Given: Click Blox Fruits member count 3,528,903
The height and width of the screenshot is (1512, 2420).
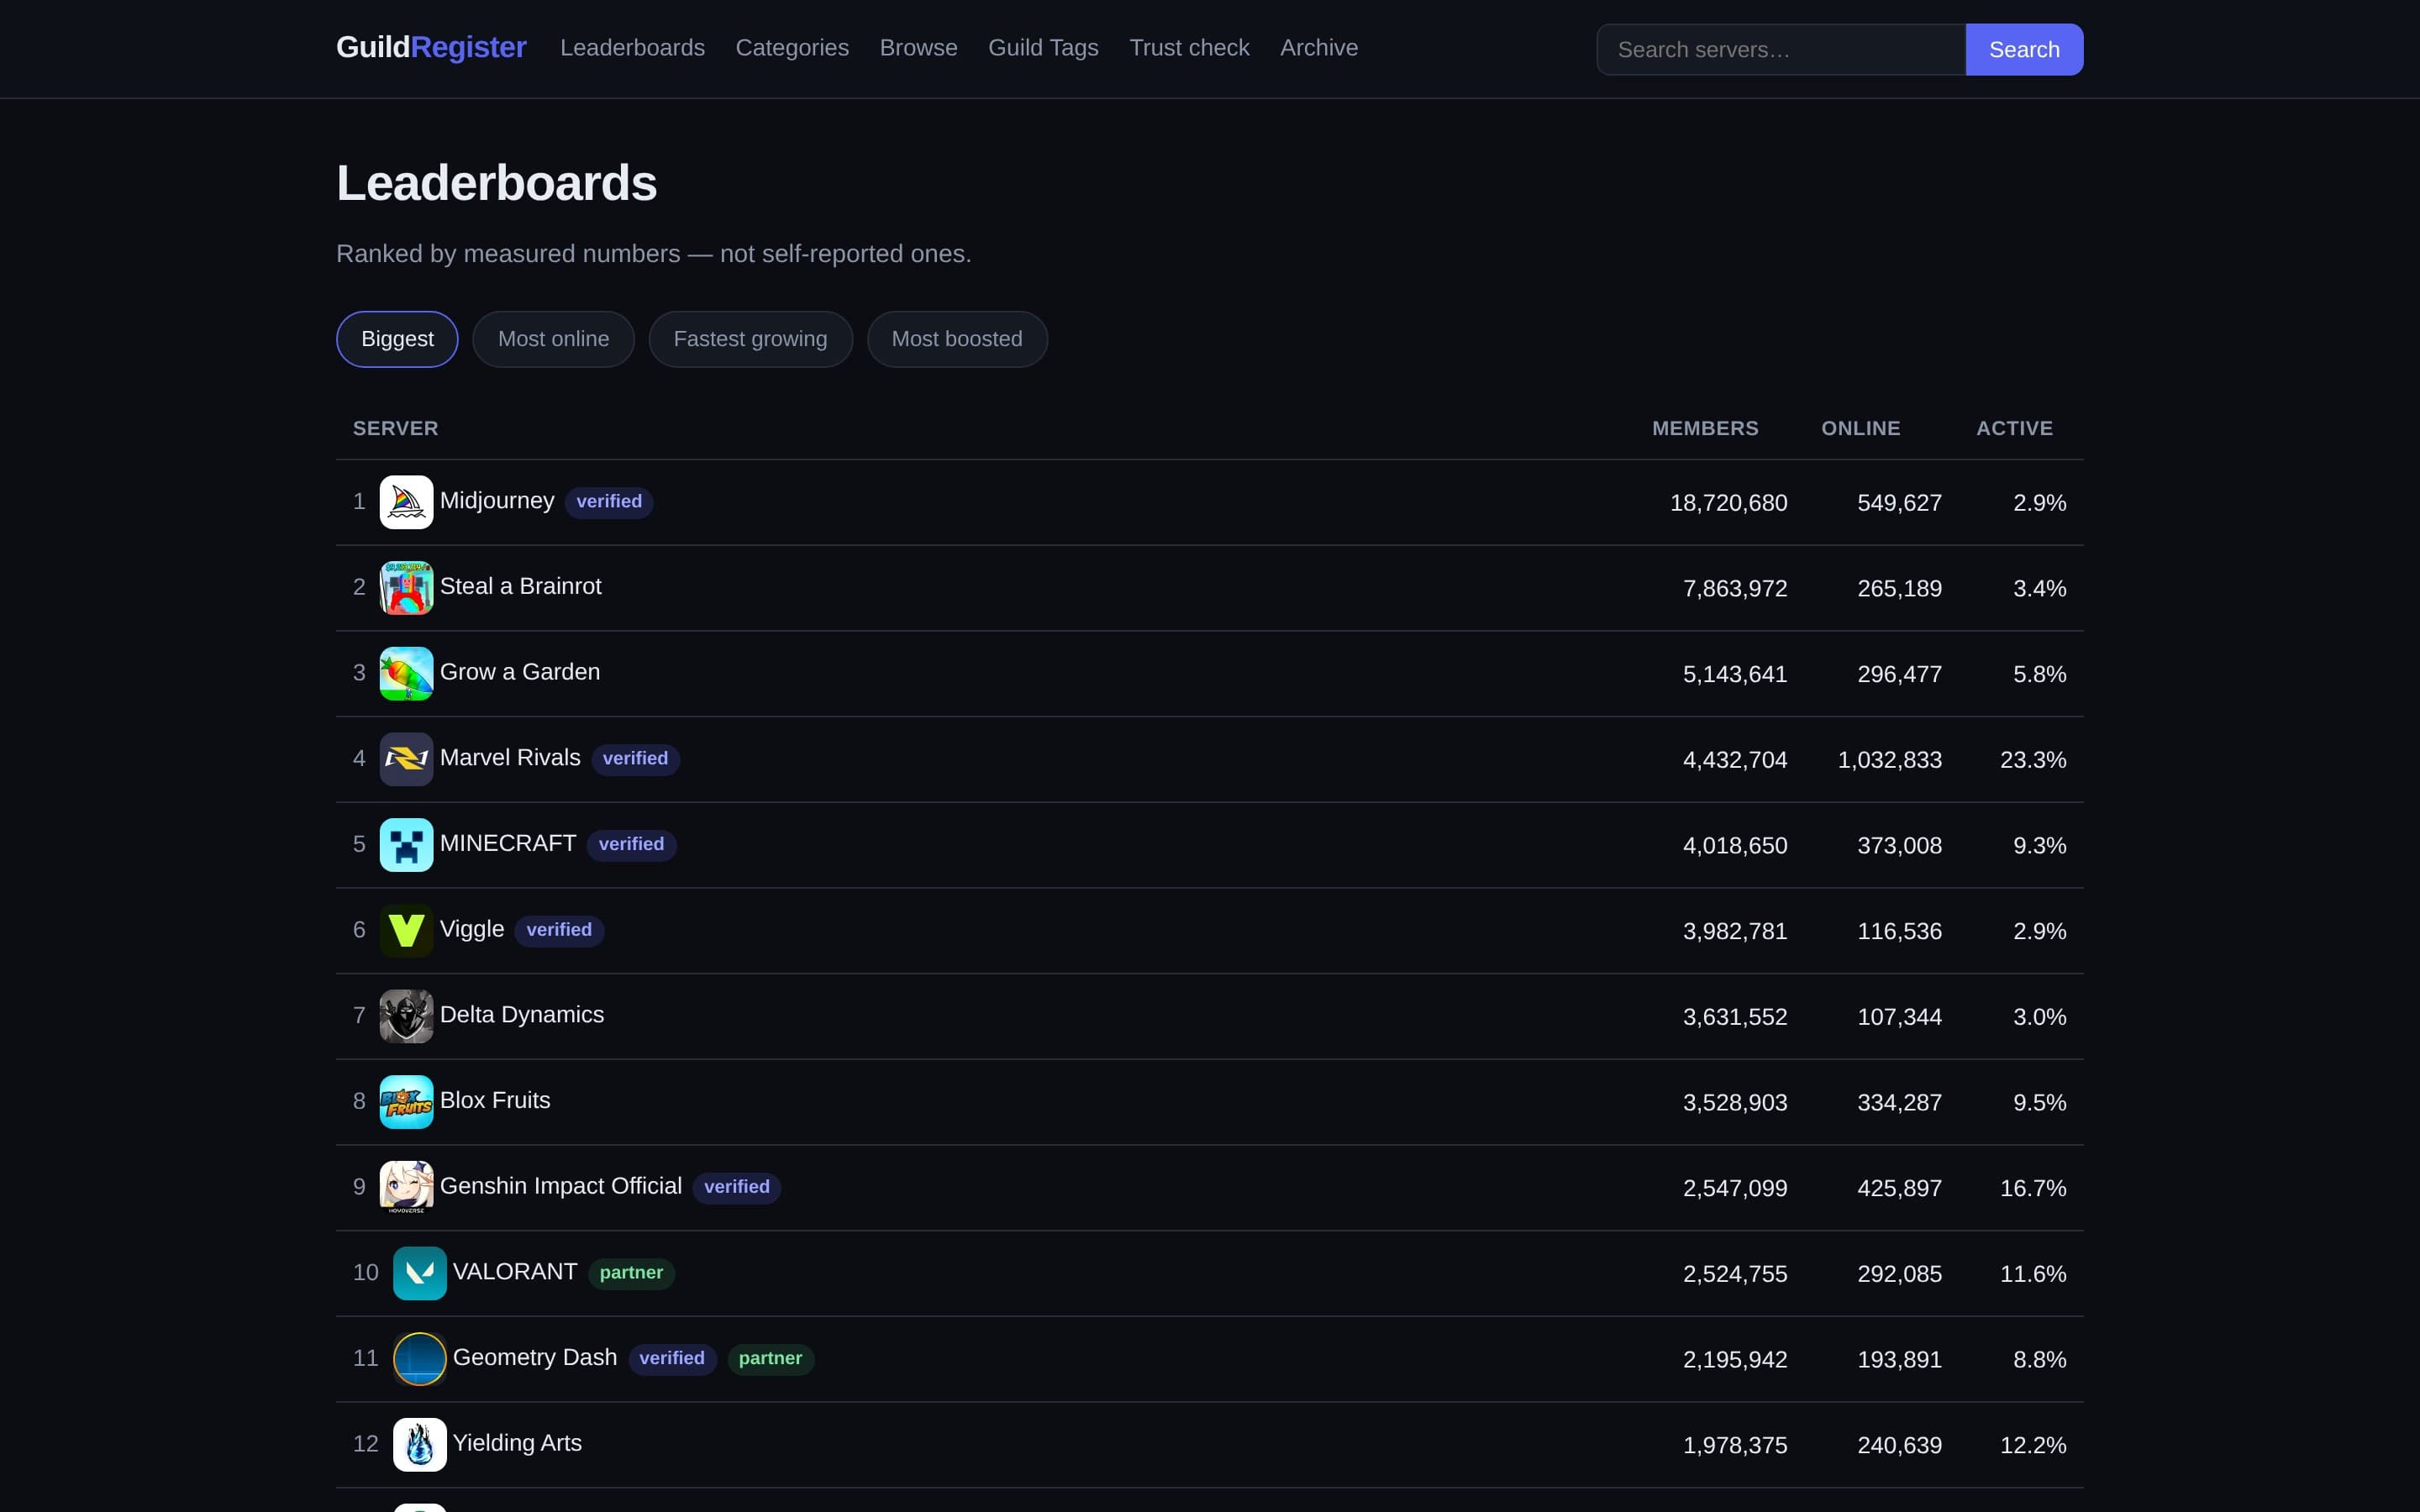Looking at the screenshot, I should (1735, 1103).
